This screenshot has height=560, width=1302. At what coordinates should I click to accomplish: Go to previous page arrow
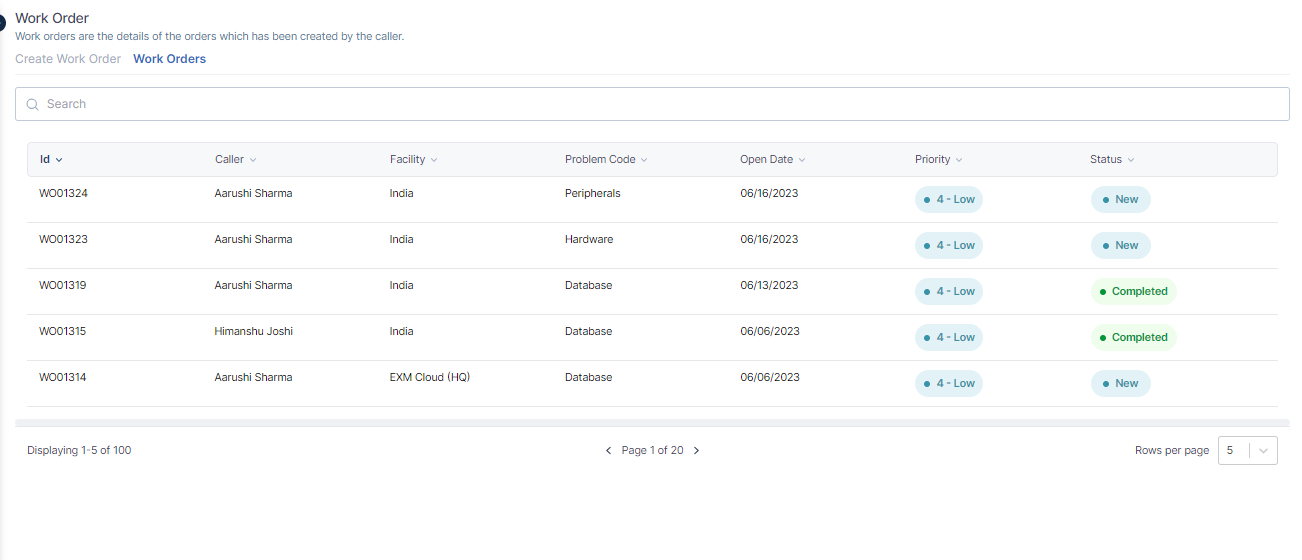point(608,451)
